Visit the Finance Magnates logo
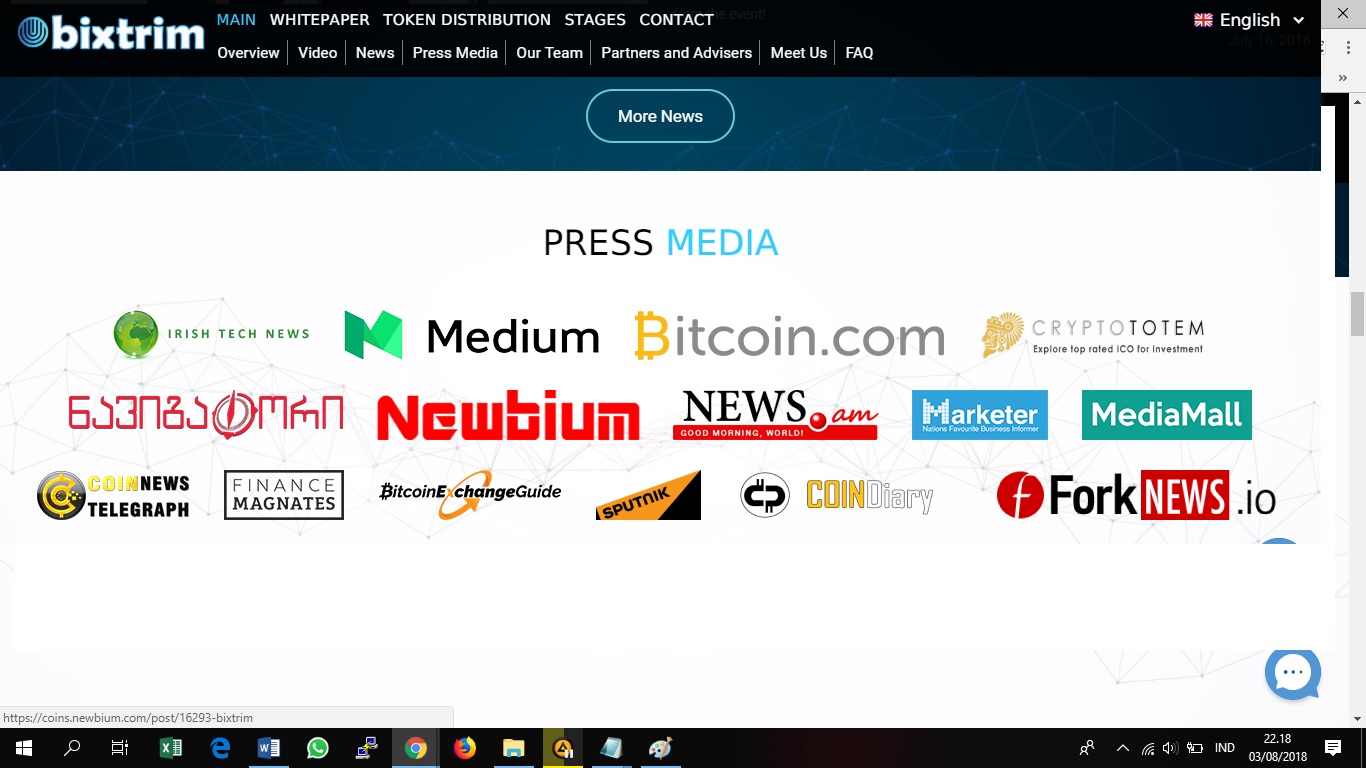1366x768 pixels. (x=284, y=495)
